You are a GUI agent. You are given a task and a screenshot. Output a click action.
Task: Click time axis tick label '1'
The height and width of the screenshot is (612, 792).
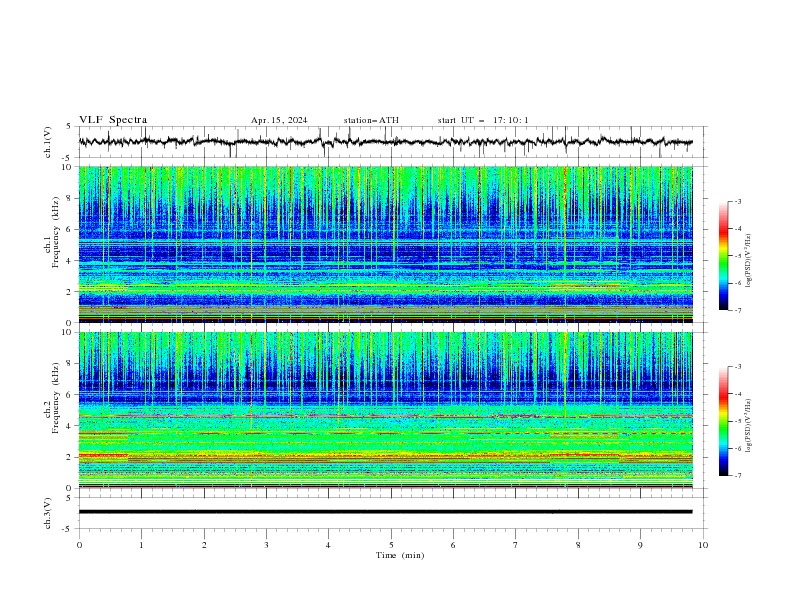pyautogui.click(x=141, y=545)
